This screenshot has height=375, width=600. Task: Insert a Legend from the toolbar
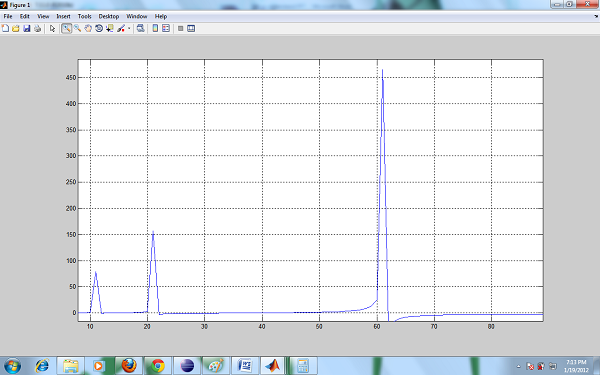(166, 28)
